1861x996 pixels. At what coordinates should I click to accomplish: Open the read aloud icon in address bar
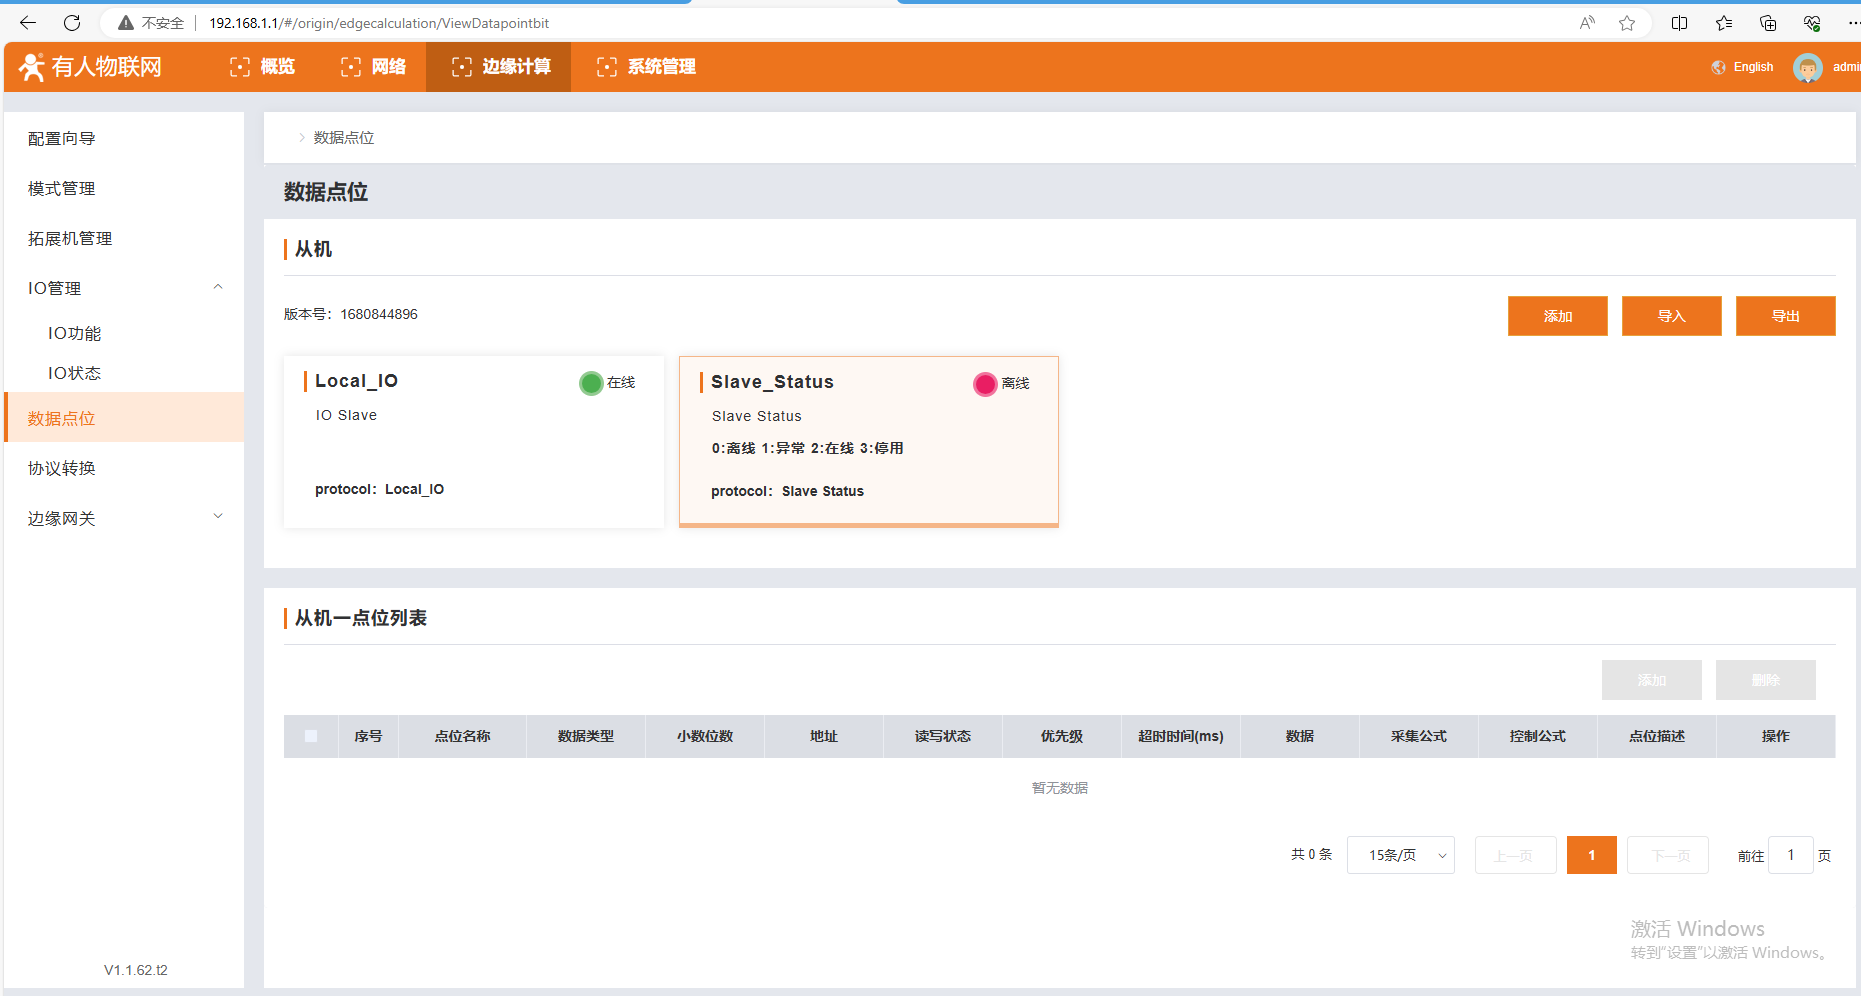click(1587, 23)
